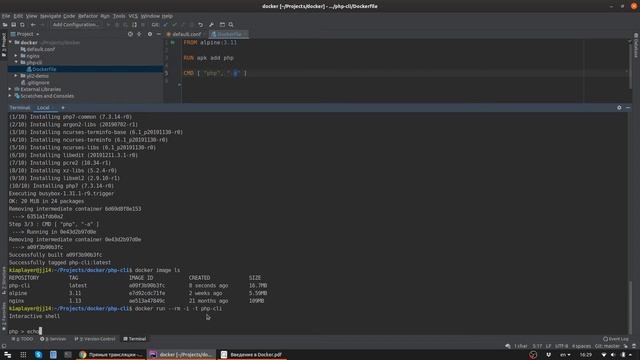640x360 pixels.
Task: Open the Refactor menu
Action: tap(88, 16)
